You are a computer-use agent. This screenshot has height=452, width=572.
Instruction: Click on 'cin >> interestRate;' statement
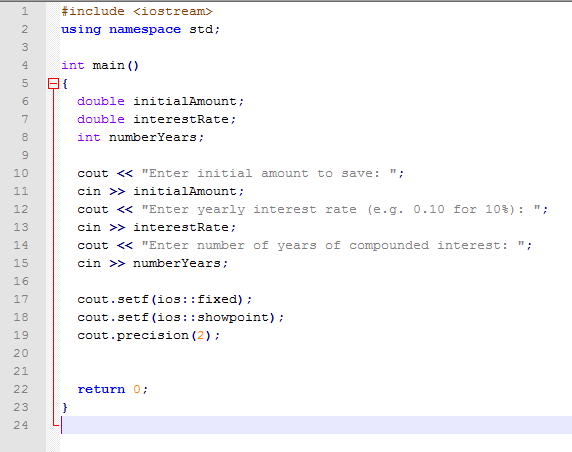(156, 227)
